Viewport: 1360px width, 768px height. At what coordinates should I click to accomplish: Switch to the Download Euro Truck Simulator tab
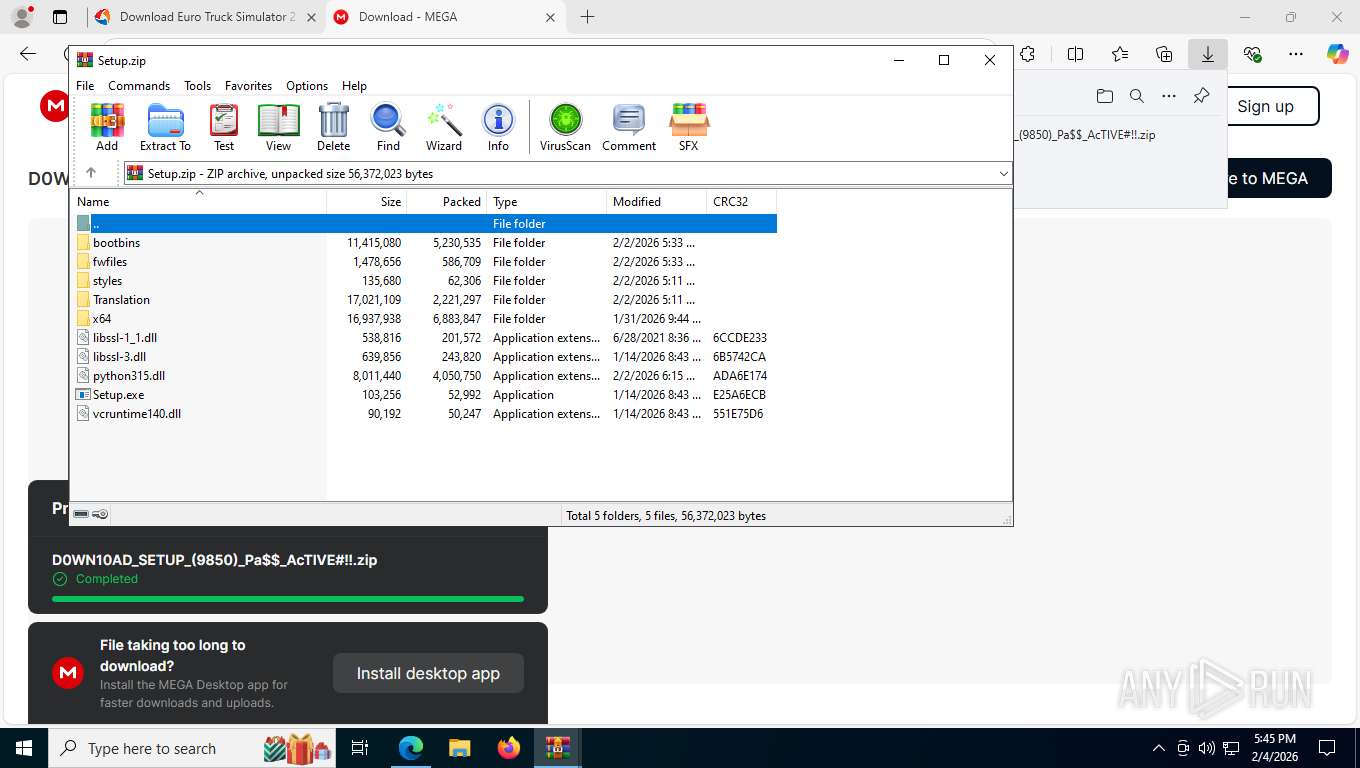[206, 17]
